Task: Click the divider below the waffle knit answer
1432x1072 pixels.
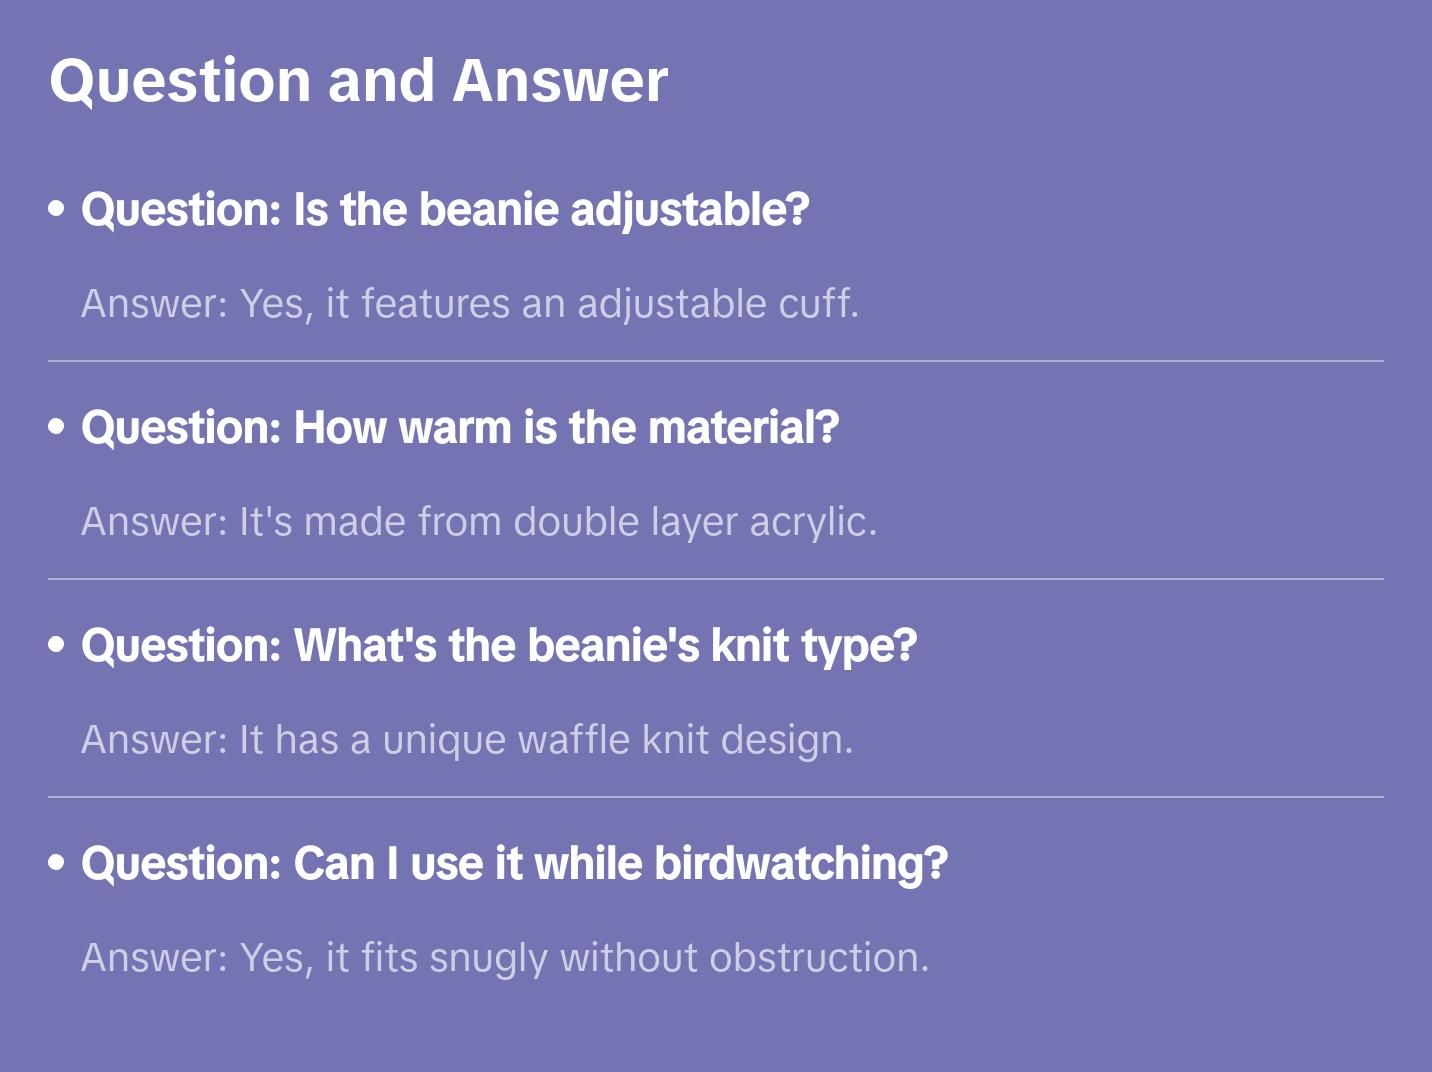Action: coord(716,797)
